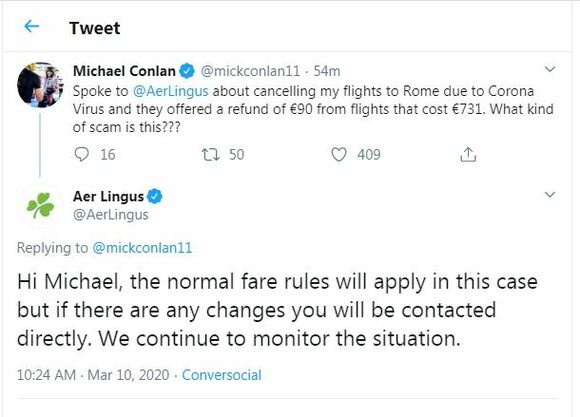Image resolution: width=580 pixels, height=417 pixels.
Task: Click the @AerLingus handle under account name
Action: 111,215
